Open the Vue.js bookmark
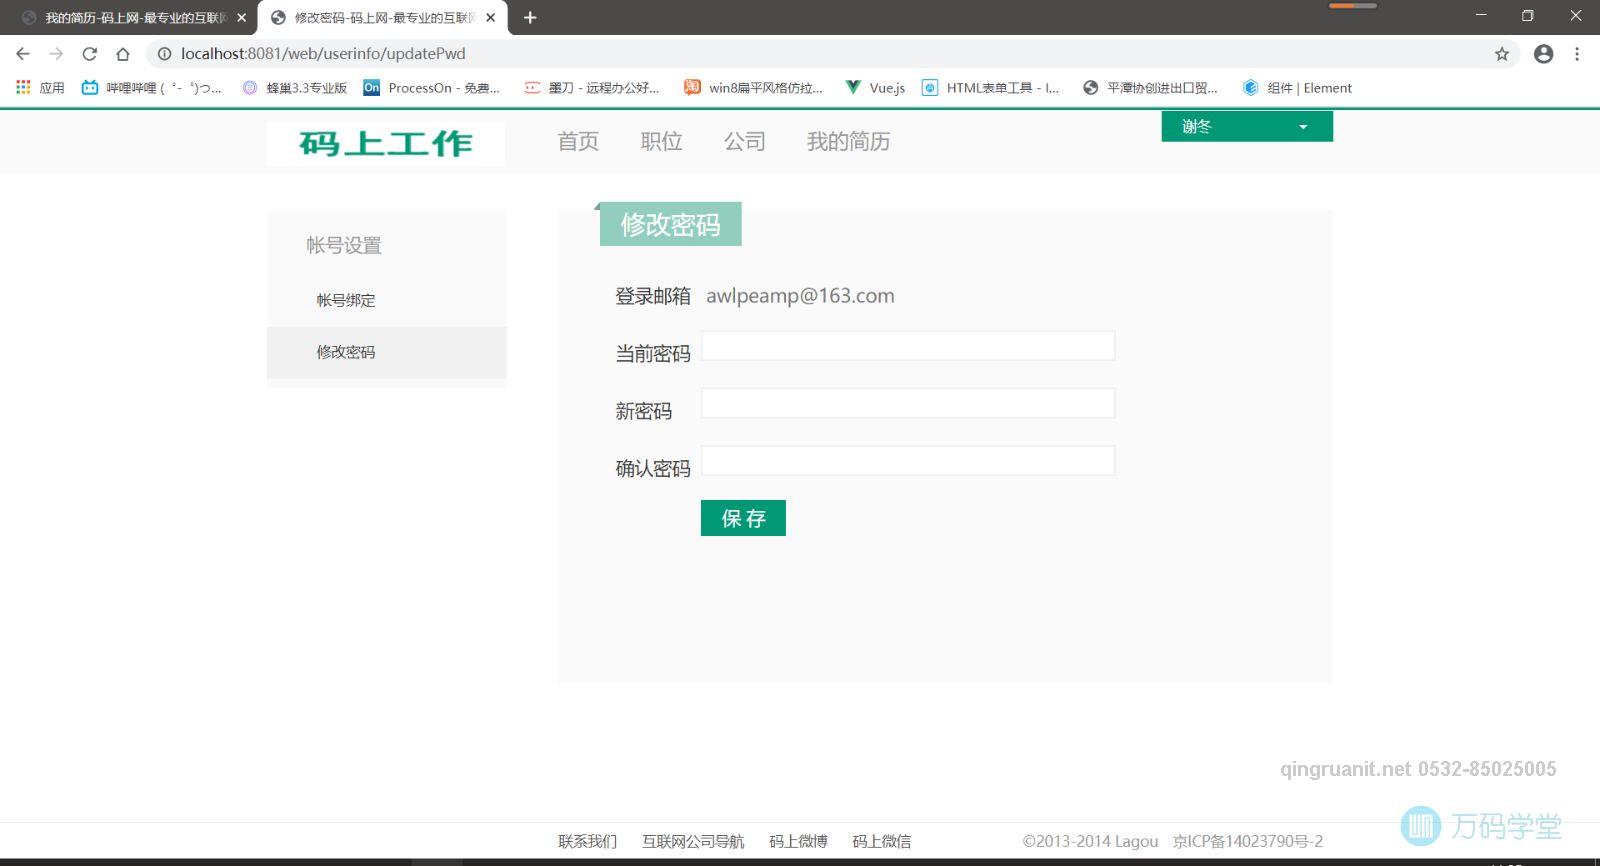 pyautogui.click(x=875, y=88)
